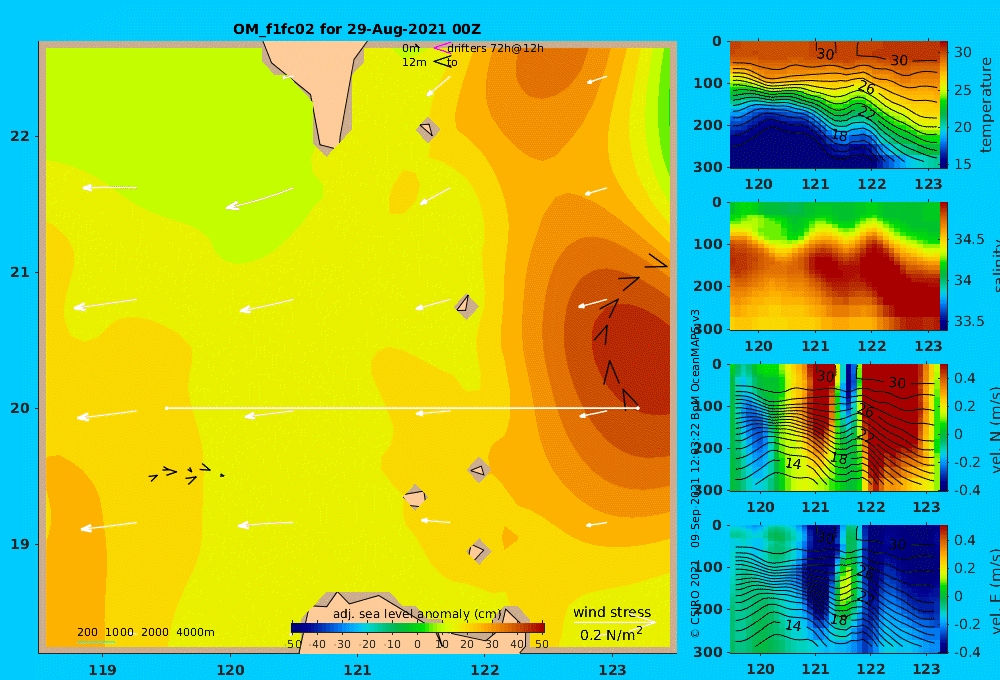
Task: Click the 'drifters 72h@12h' legend text
Action: tap(495, 48)
